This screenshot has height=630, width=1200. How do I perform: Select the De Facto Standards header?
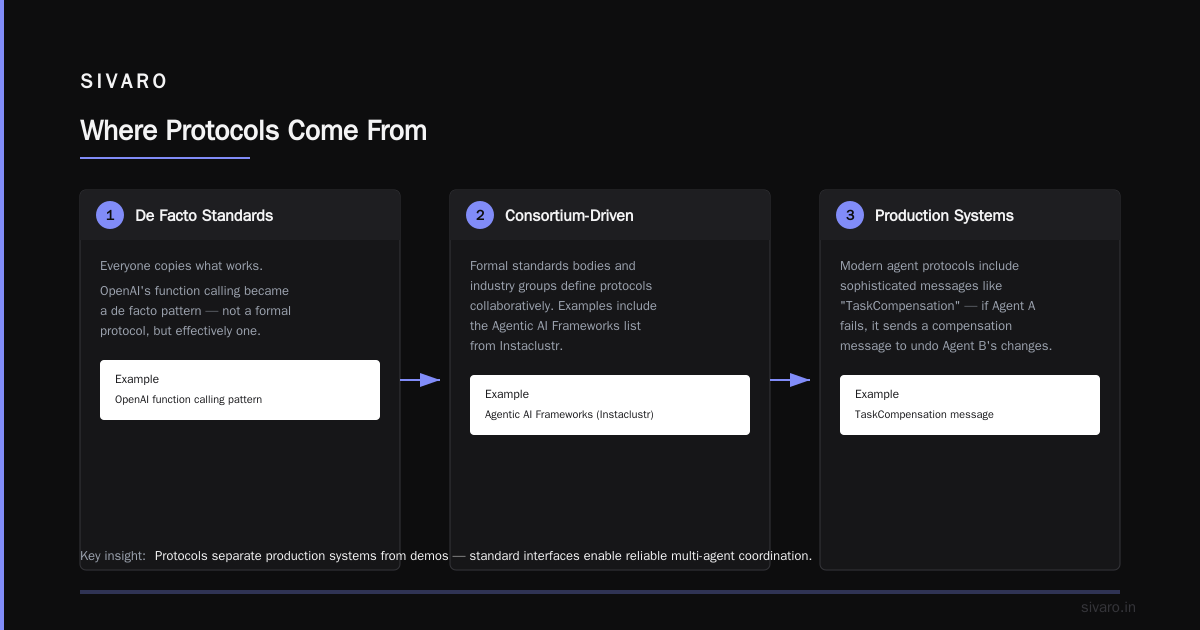coord(204,215)
